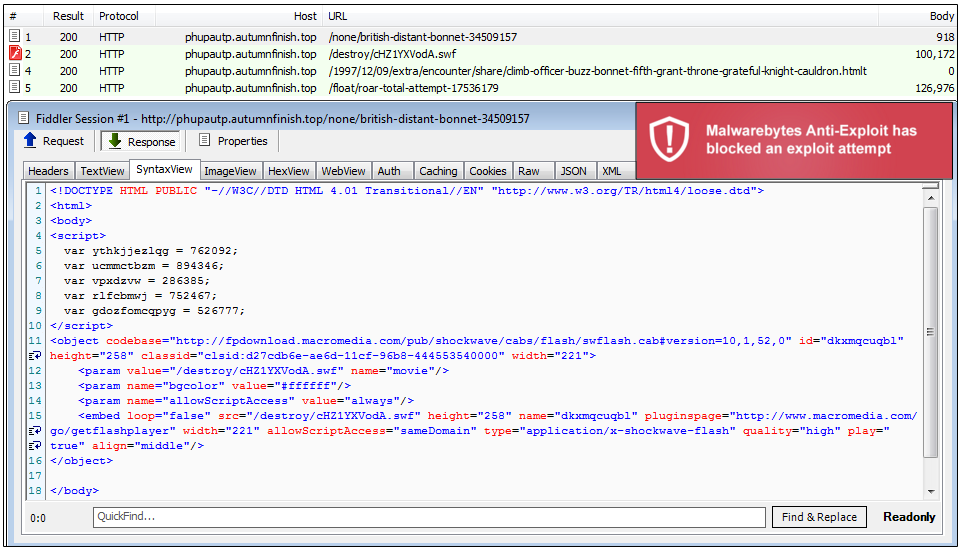Open the Headers tab
The width and height of the screenshot is (962, 552).
pyautogui.click(x=48, y=171)
